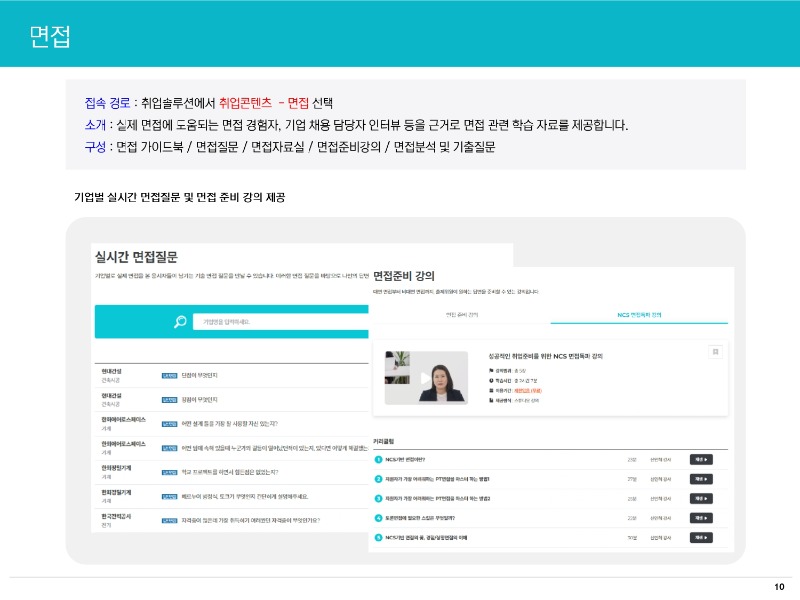
Task: Click numbered circle icon beside the 도론면접 lesson
Action: [376, 517]
